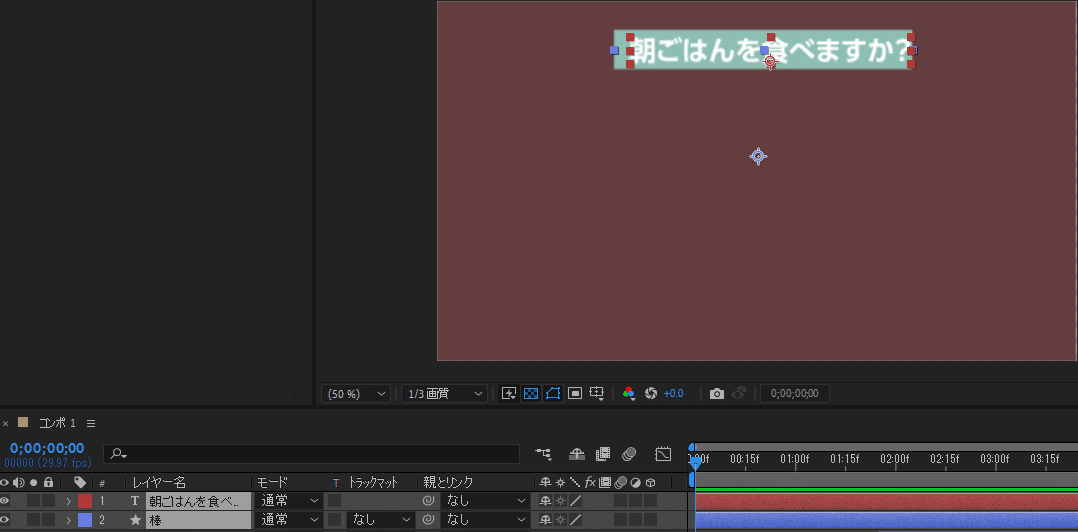
Task: Click the timeline layer search field
Action: coord(311,454)
